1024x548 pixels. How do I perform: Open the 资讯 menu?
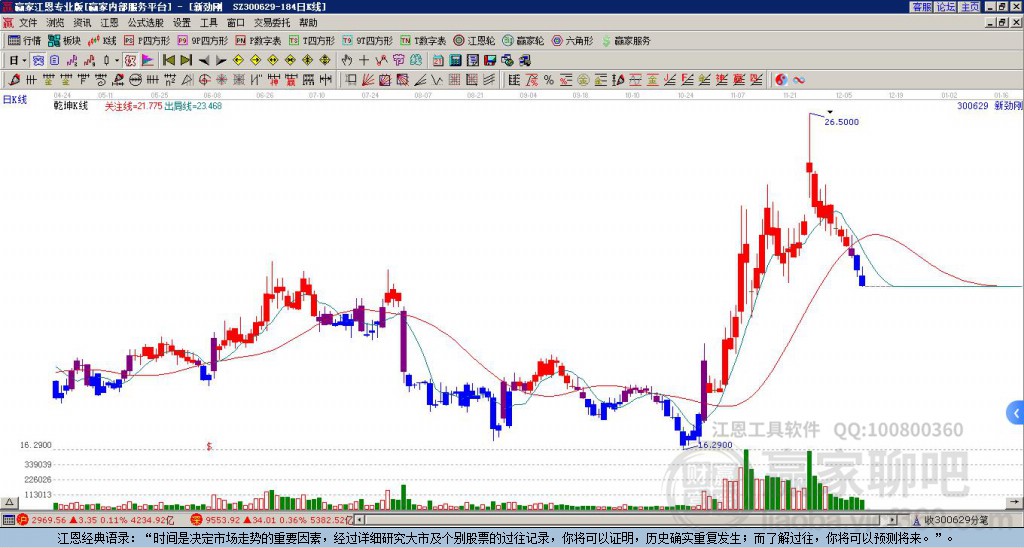pos(82,23)
